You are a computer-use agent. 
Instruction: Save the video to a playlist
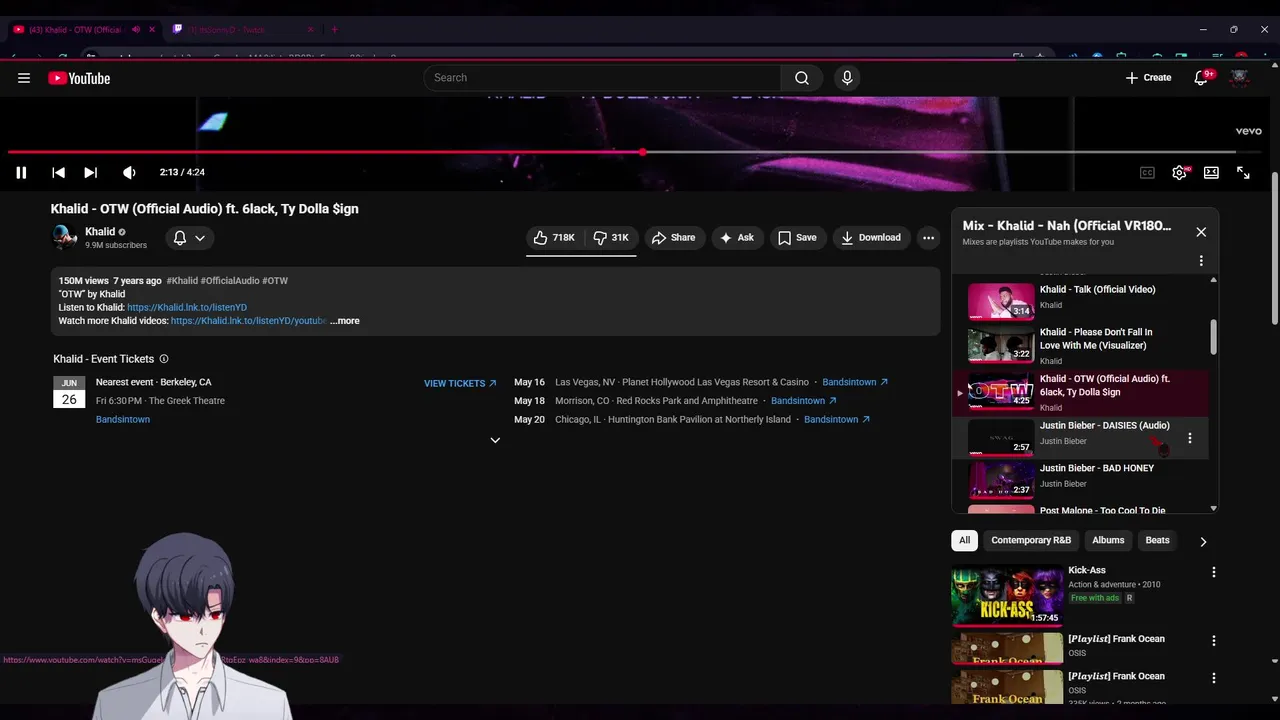(797, 238)
